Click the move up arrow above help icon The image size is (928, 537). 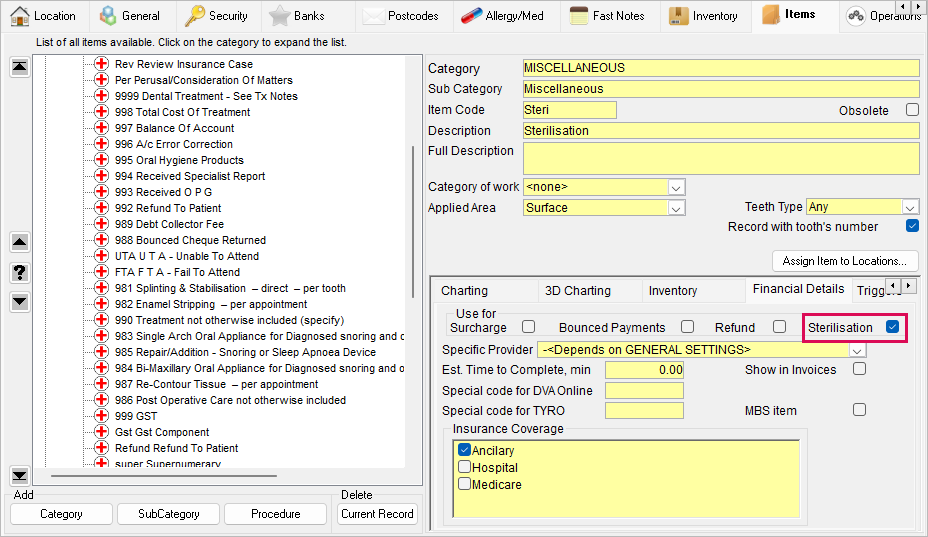click(x=19, y=243)
